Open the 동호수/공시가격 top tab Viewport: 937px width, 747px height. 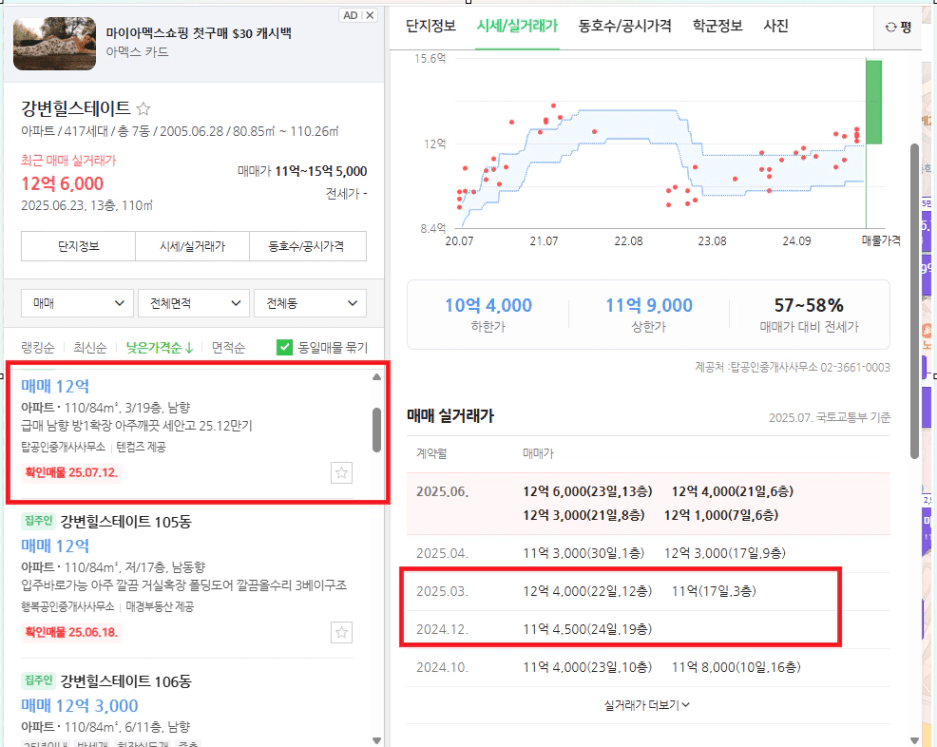(x=624, y=26)
